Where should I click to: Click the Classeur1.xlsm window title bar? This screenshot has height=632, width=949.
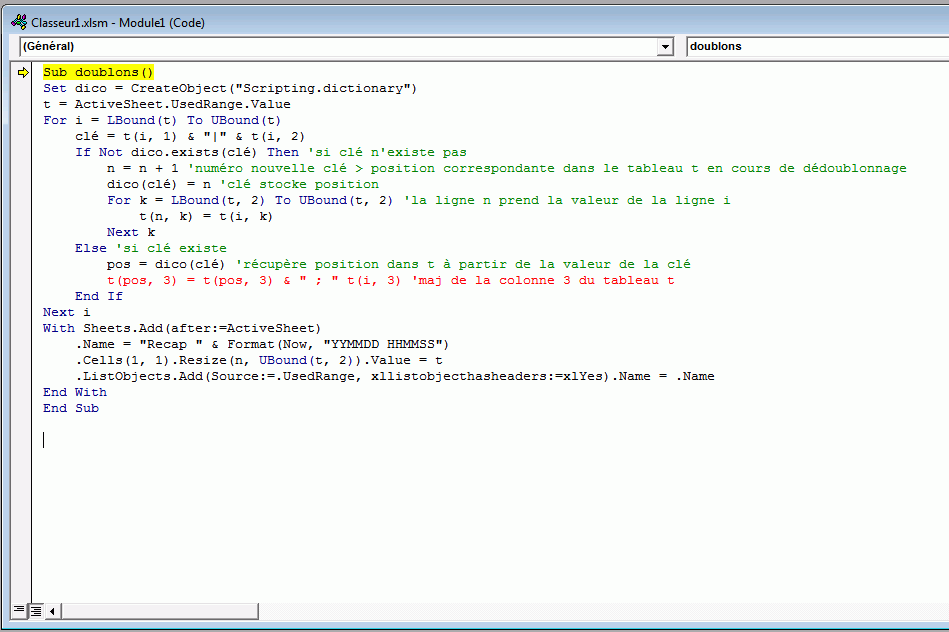tap(400, 21)
